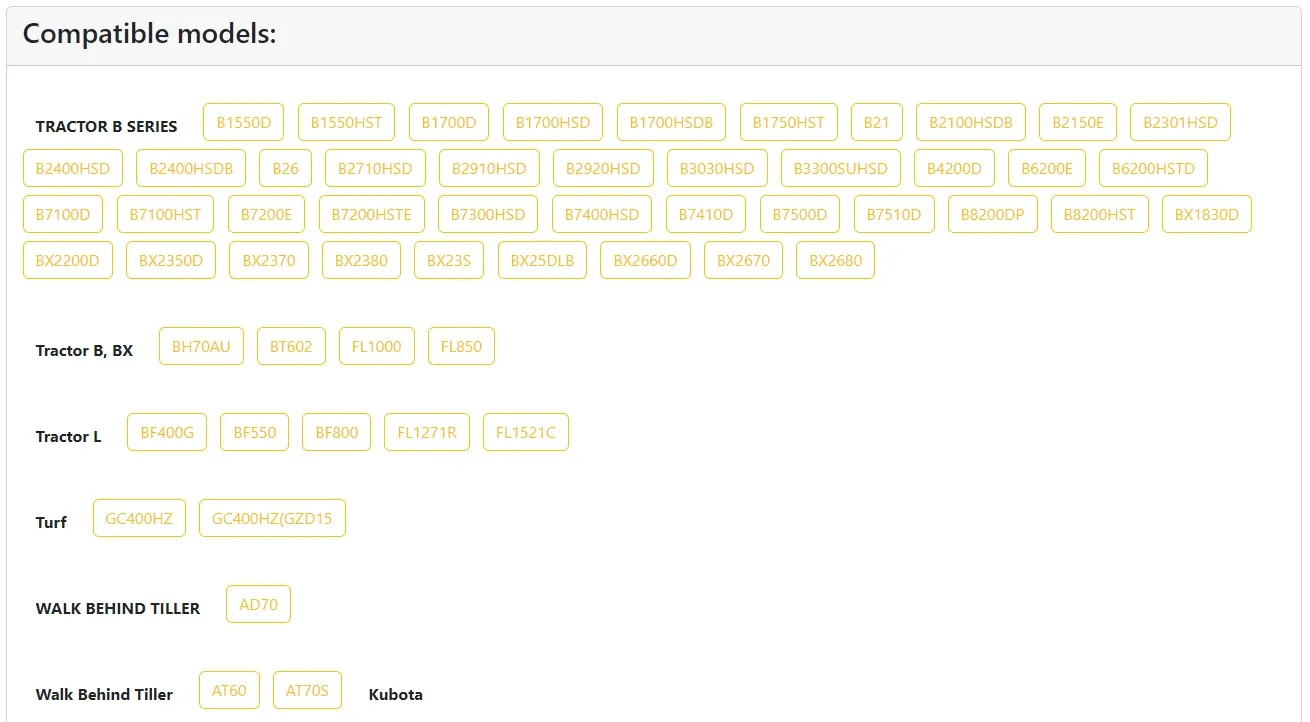This screenshot has width=1310, height=722.
Task: Click the FL1521C model tag
Action: click(526, 432)
